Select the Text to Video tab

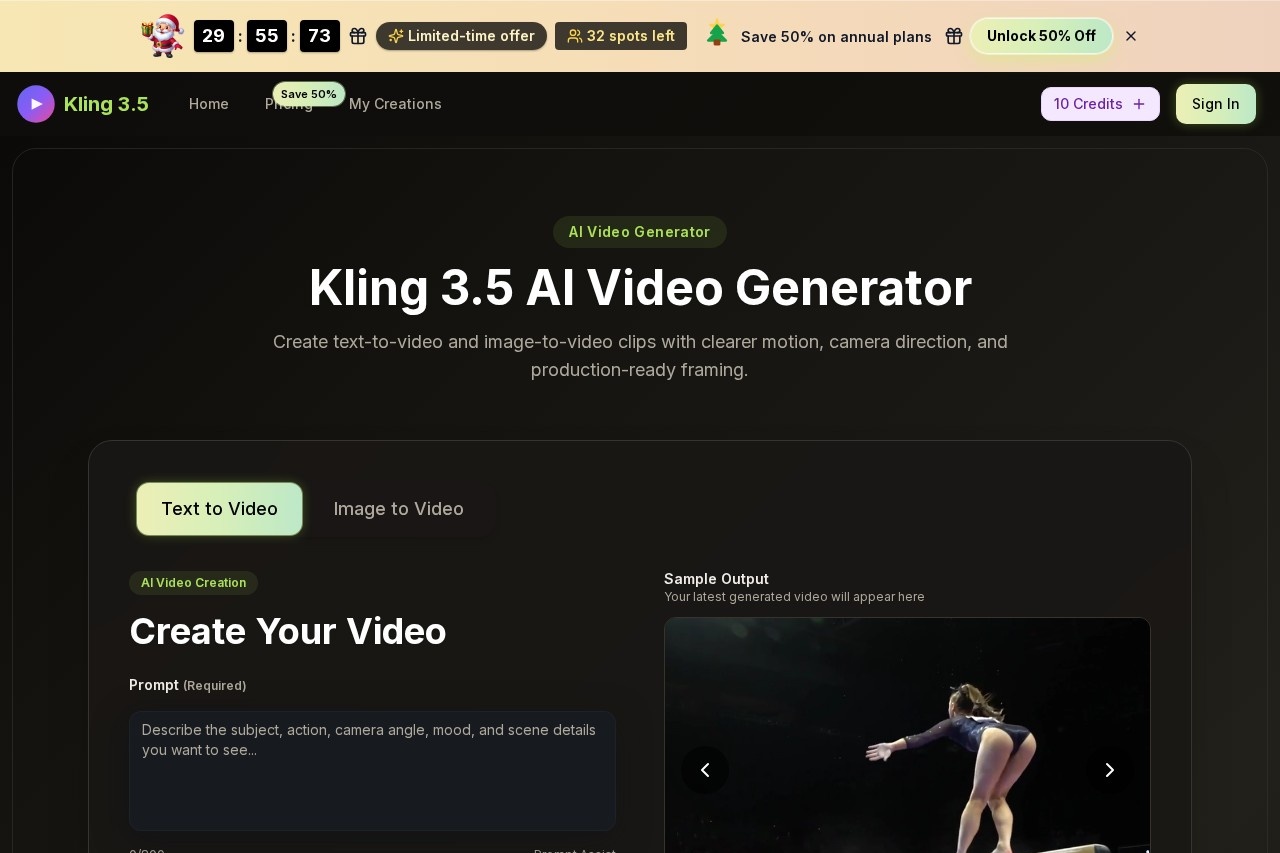point(219,509)
